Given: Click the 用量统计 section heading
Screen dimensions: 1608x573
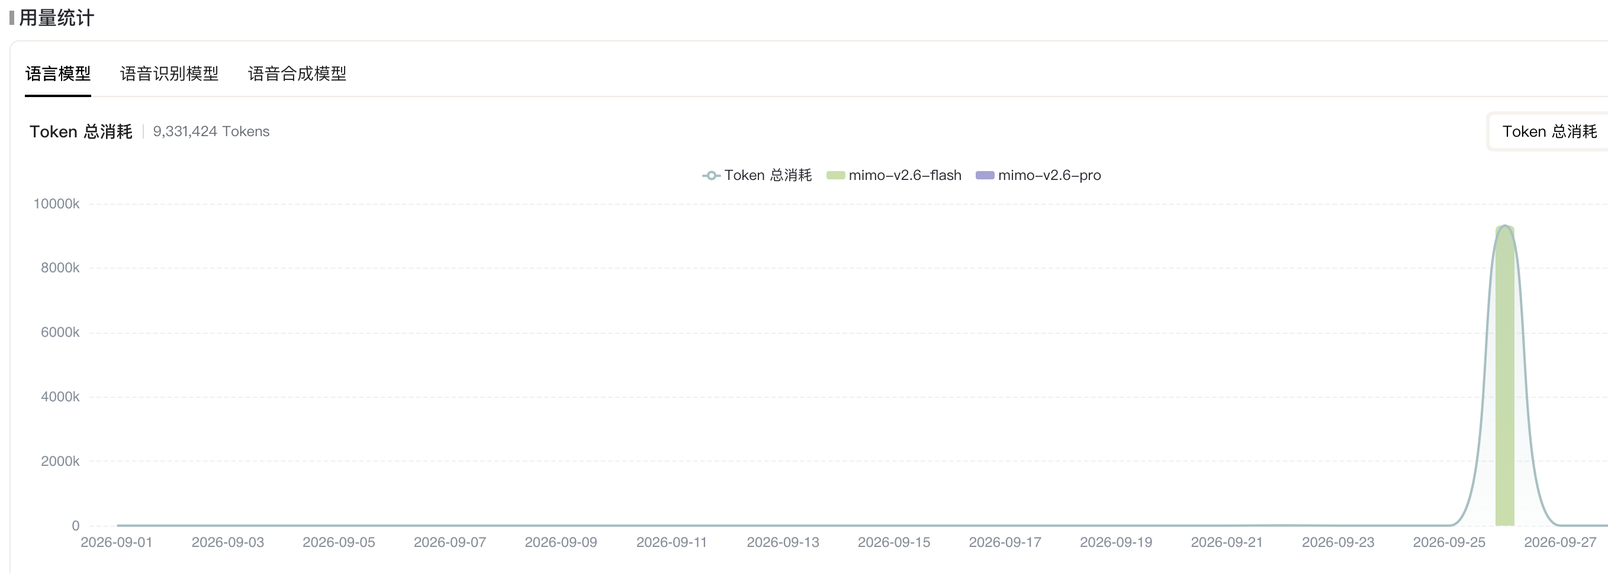Looking at the screenshot, I should pos(56,18).
